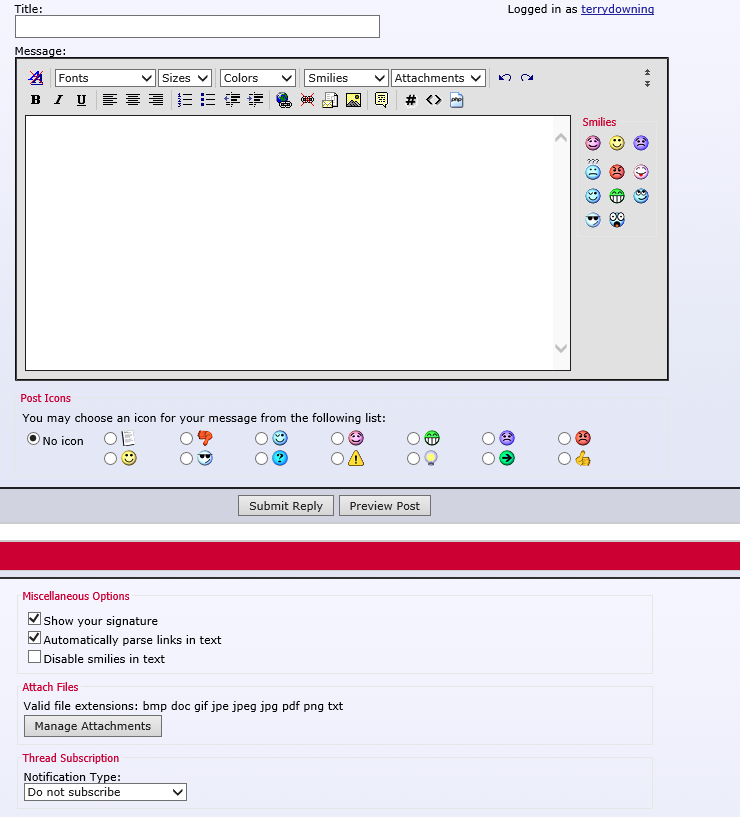The image size is (740, 817).
Task: Insert the sunglasses cool smiley from Smilies panel
Action: click(593, 220)
